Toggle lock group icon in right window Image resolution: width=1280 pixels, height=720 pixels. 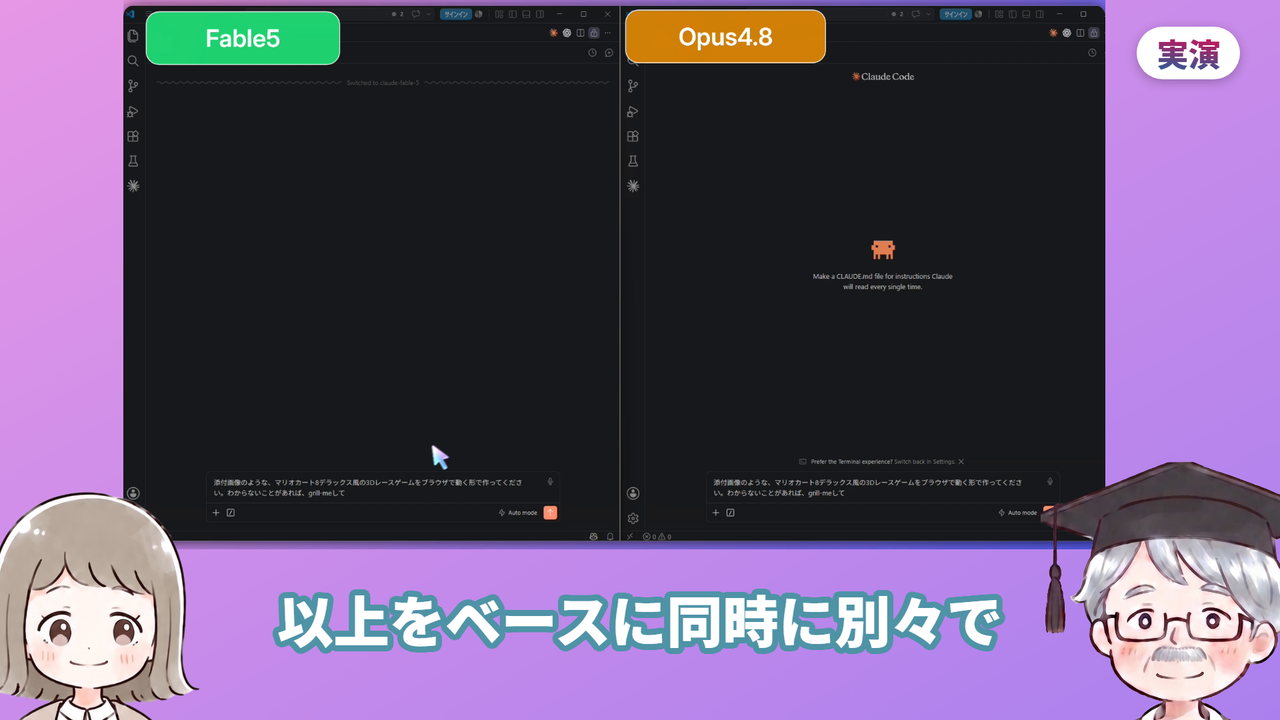coord(1094,33)
